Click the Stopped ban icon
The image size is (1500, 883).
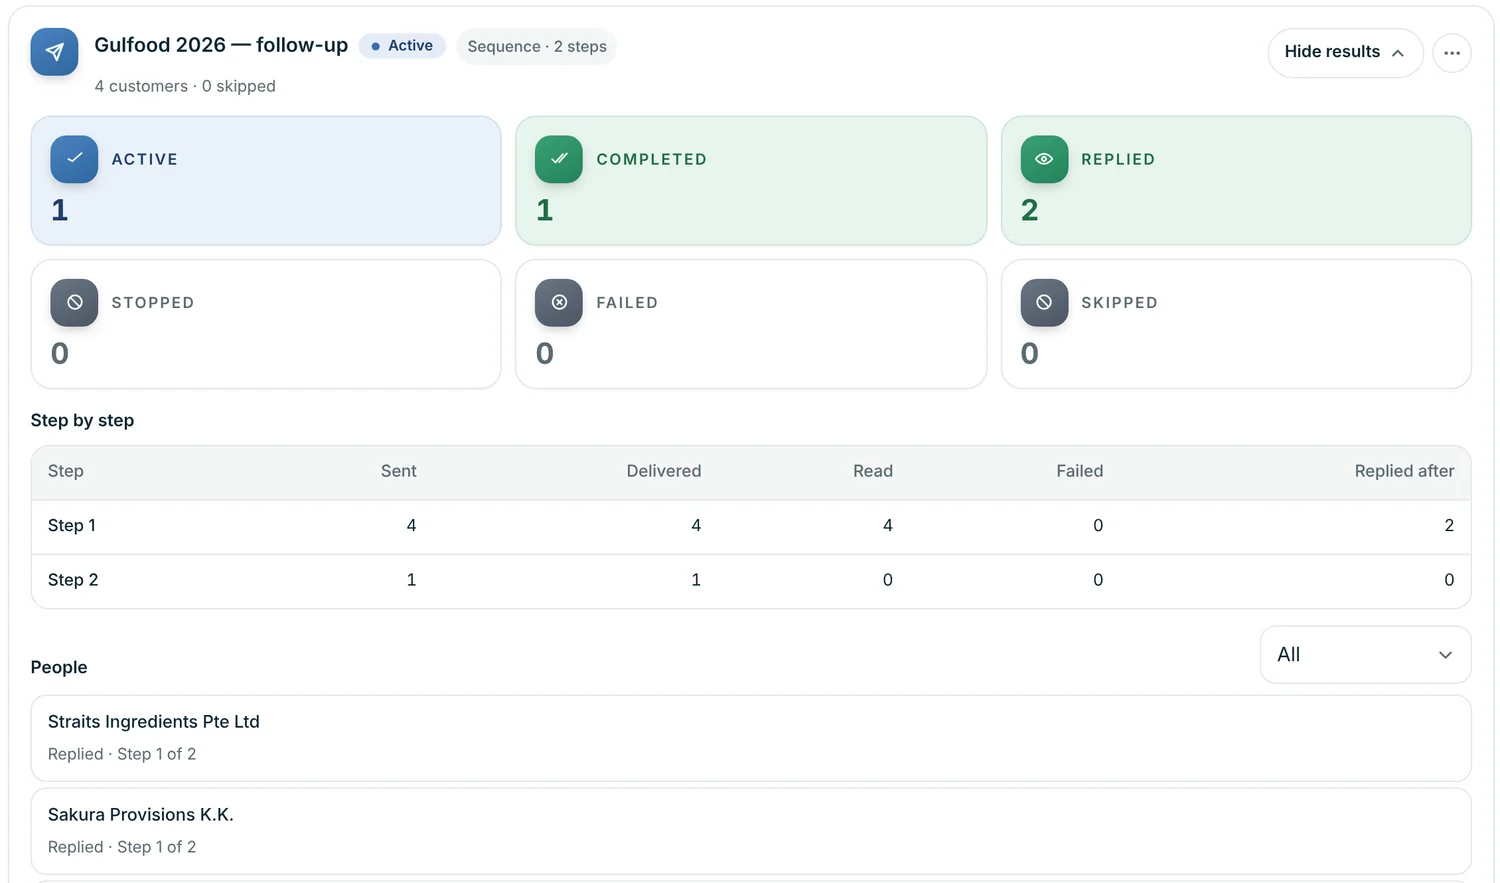click(x=74, y=303)
